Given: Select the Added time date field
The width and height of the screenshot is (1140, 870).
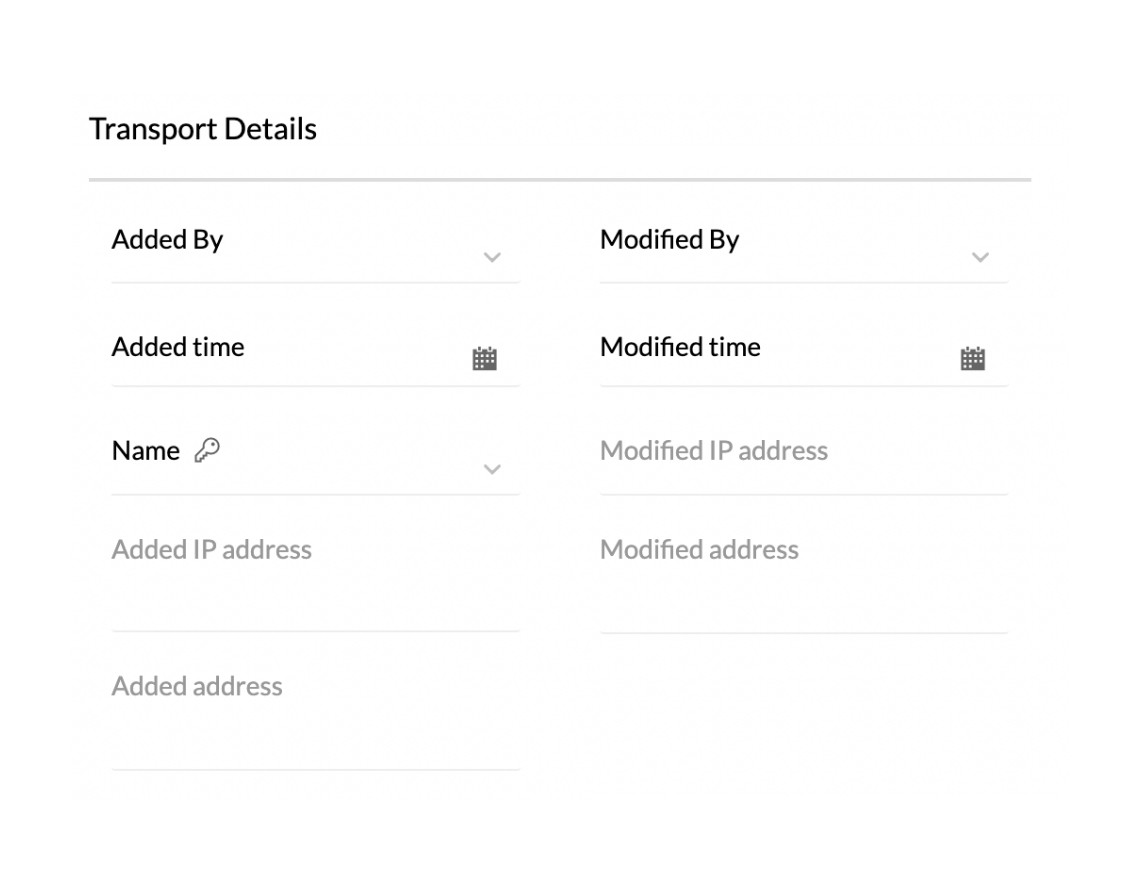Looking at the screenshot, I should (316, 352).
